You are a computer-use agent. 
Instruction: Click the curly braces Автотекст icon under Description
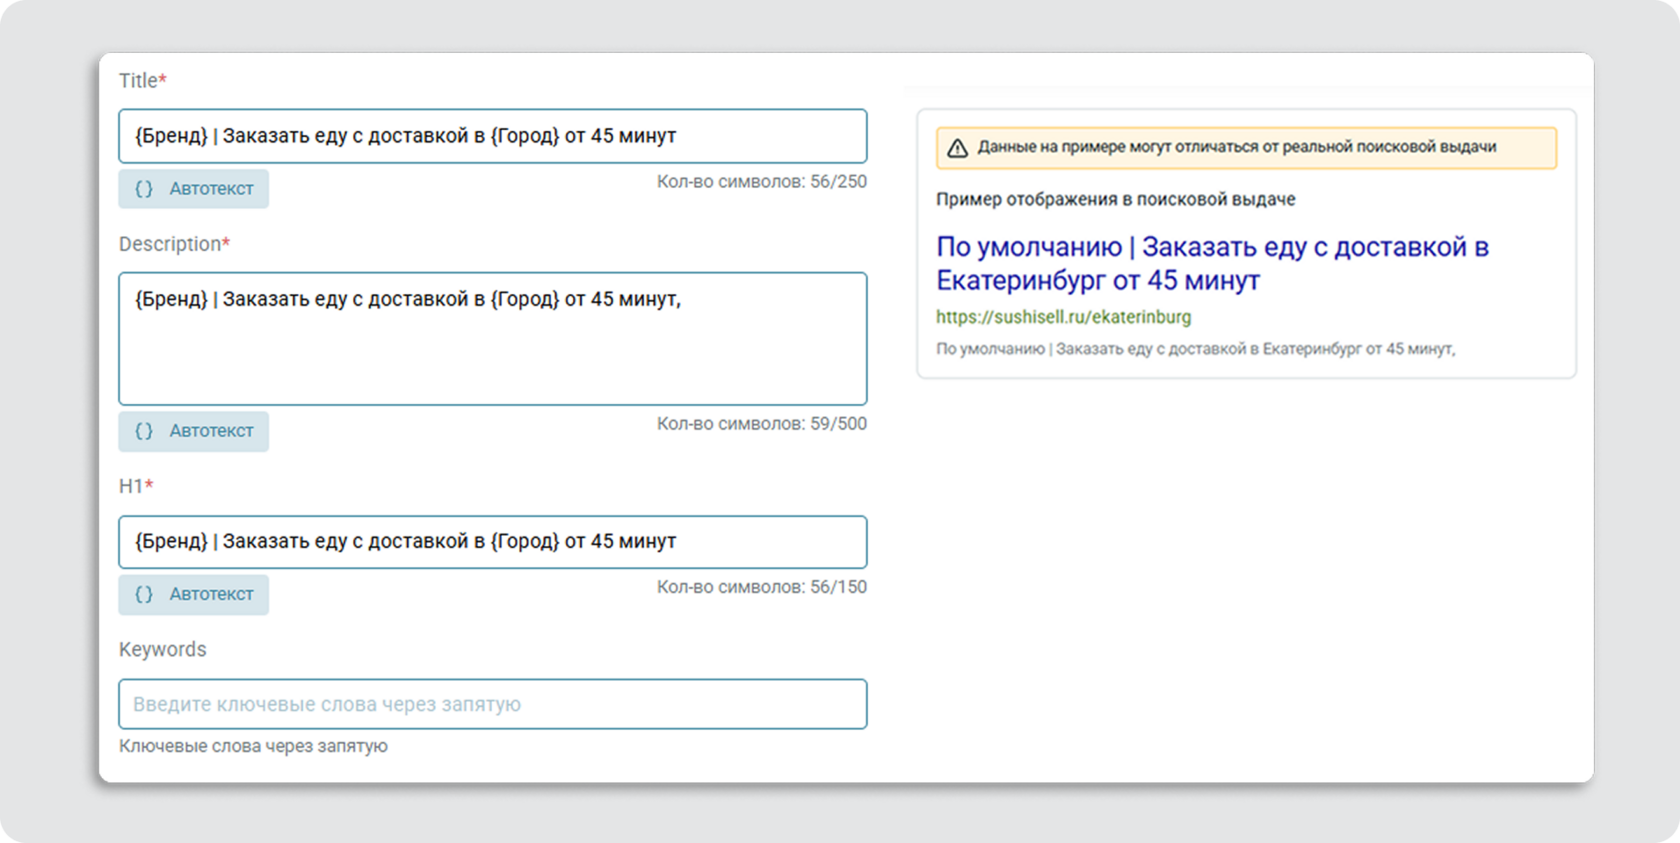click(144, 431)
